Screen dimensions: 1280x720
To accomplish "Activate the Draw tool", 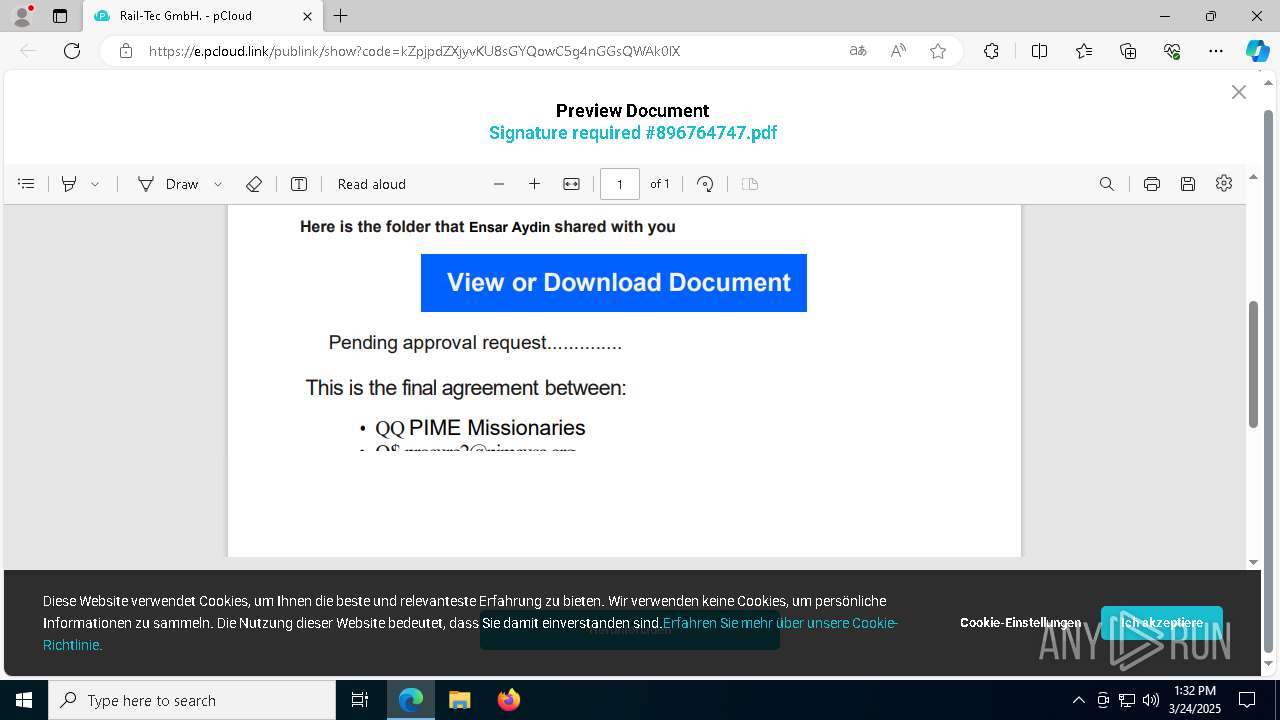I will [x=168, y=184].
